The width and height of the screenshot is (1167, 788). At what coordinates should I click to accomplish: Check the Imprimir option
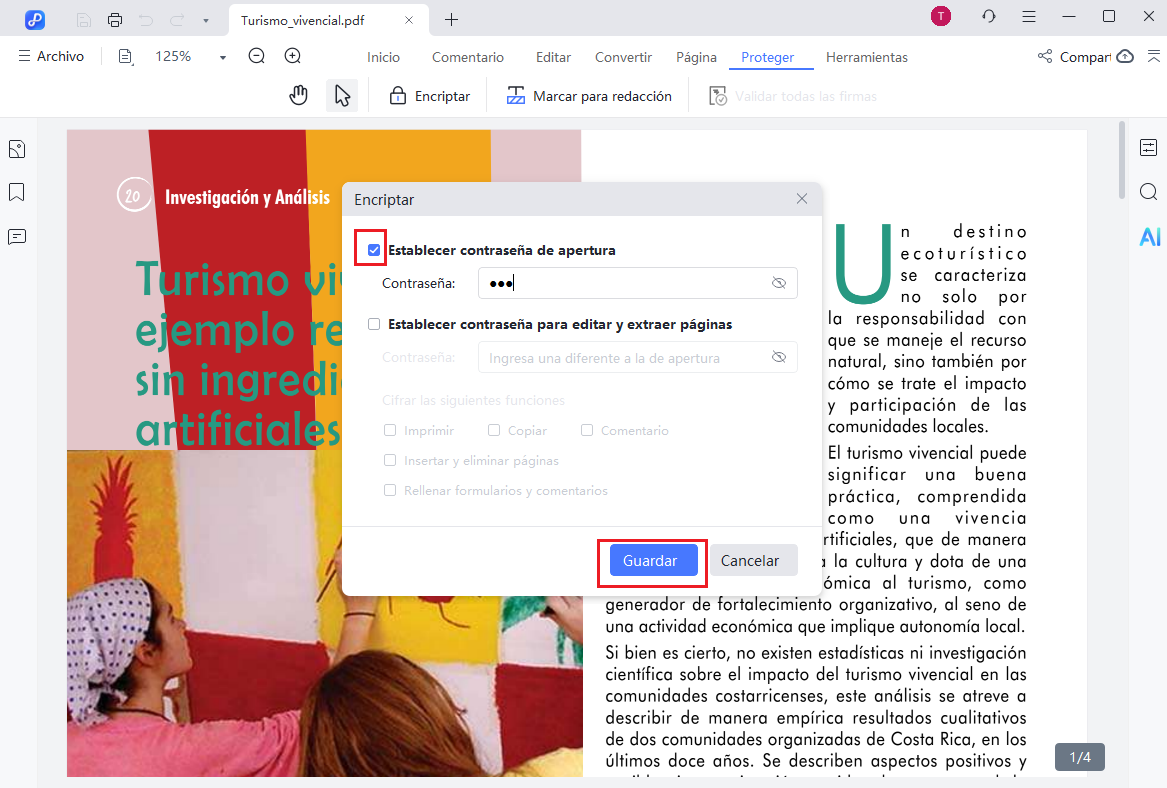[x=390, y=430]
